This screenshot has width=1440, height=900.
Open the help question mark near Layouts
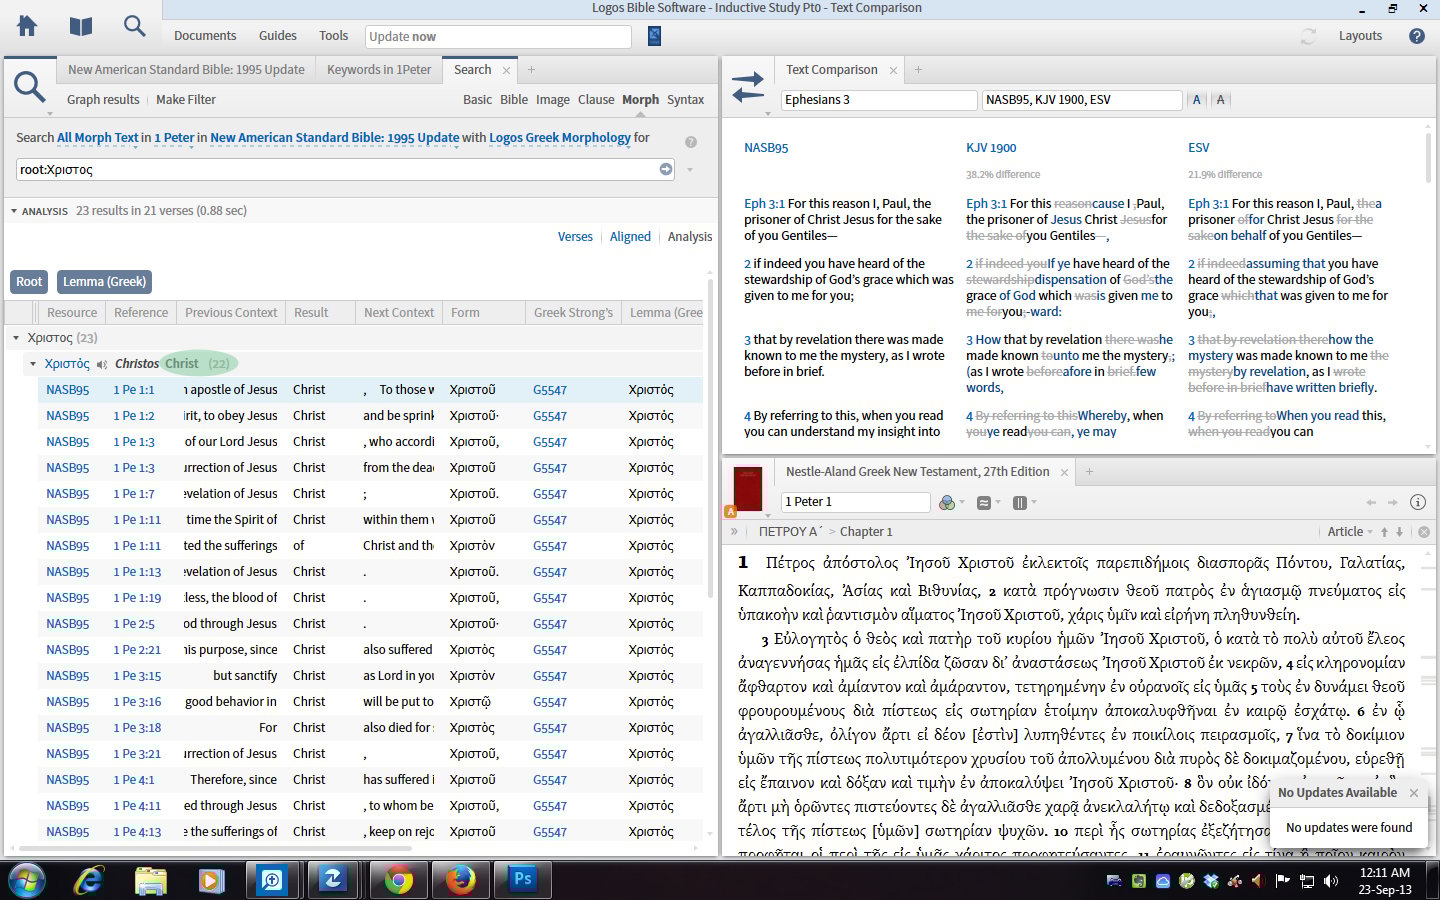(1416, 36)
